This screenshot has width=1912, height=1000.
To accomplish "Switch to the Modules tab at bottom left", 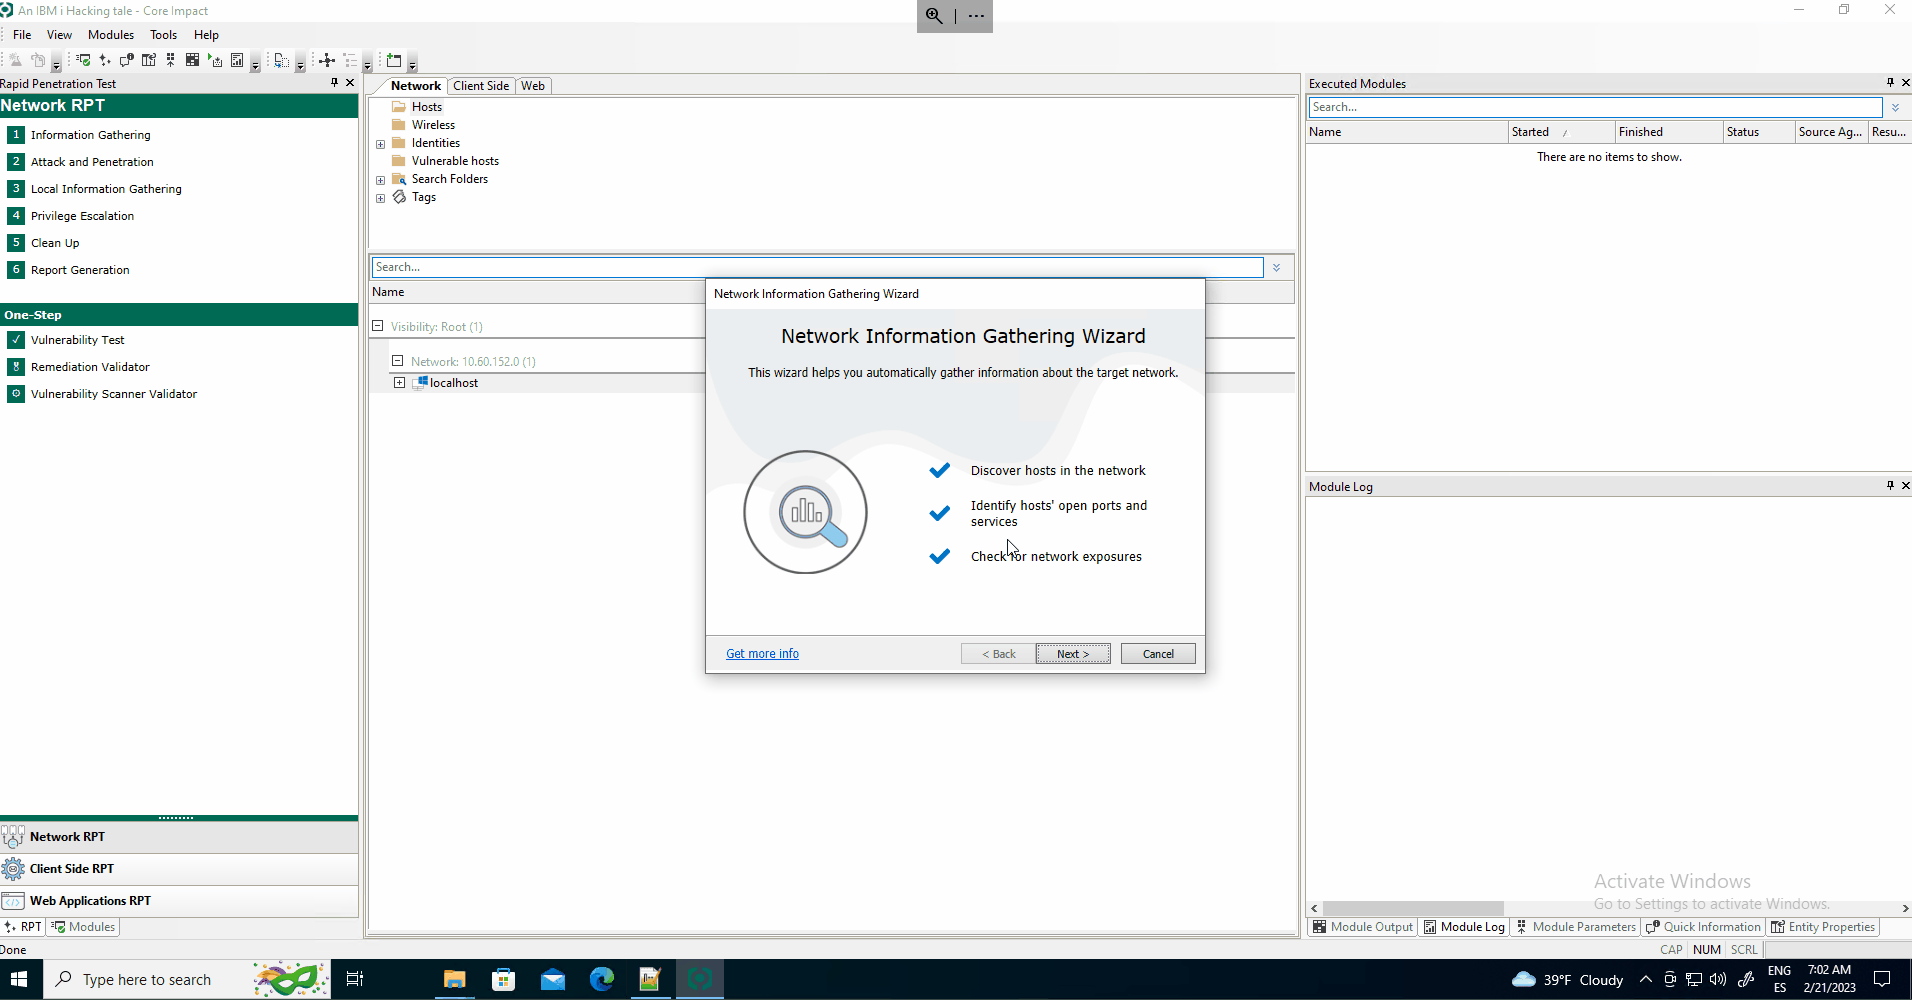I will coord(83,927).
